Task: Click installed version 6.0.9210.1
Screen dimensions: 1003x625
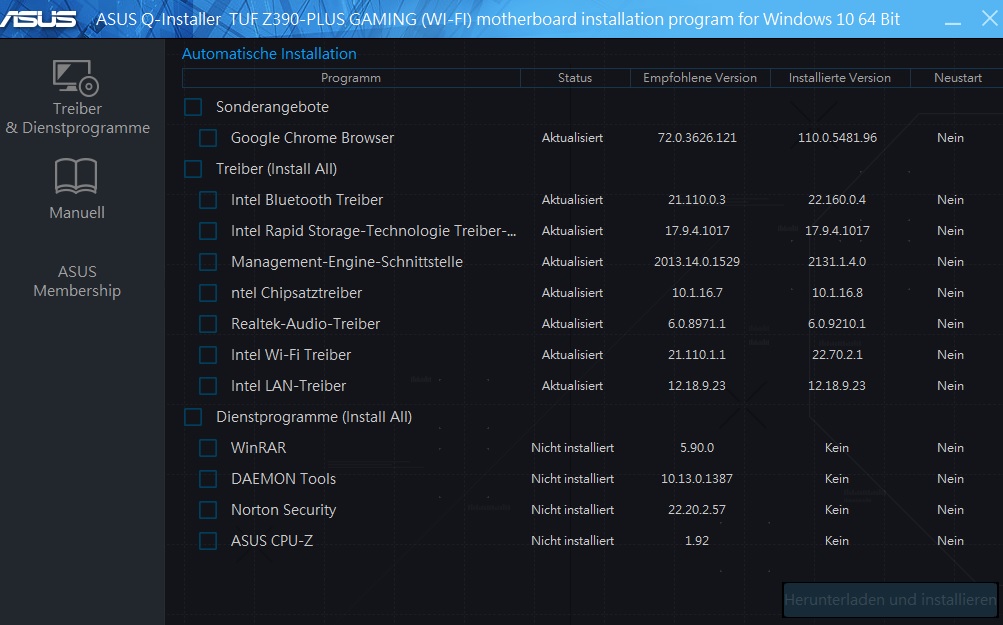Action: 837,324
